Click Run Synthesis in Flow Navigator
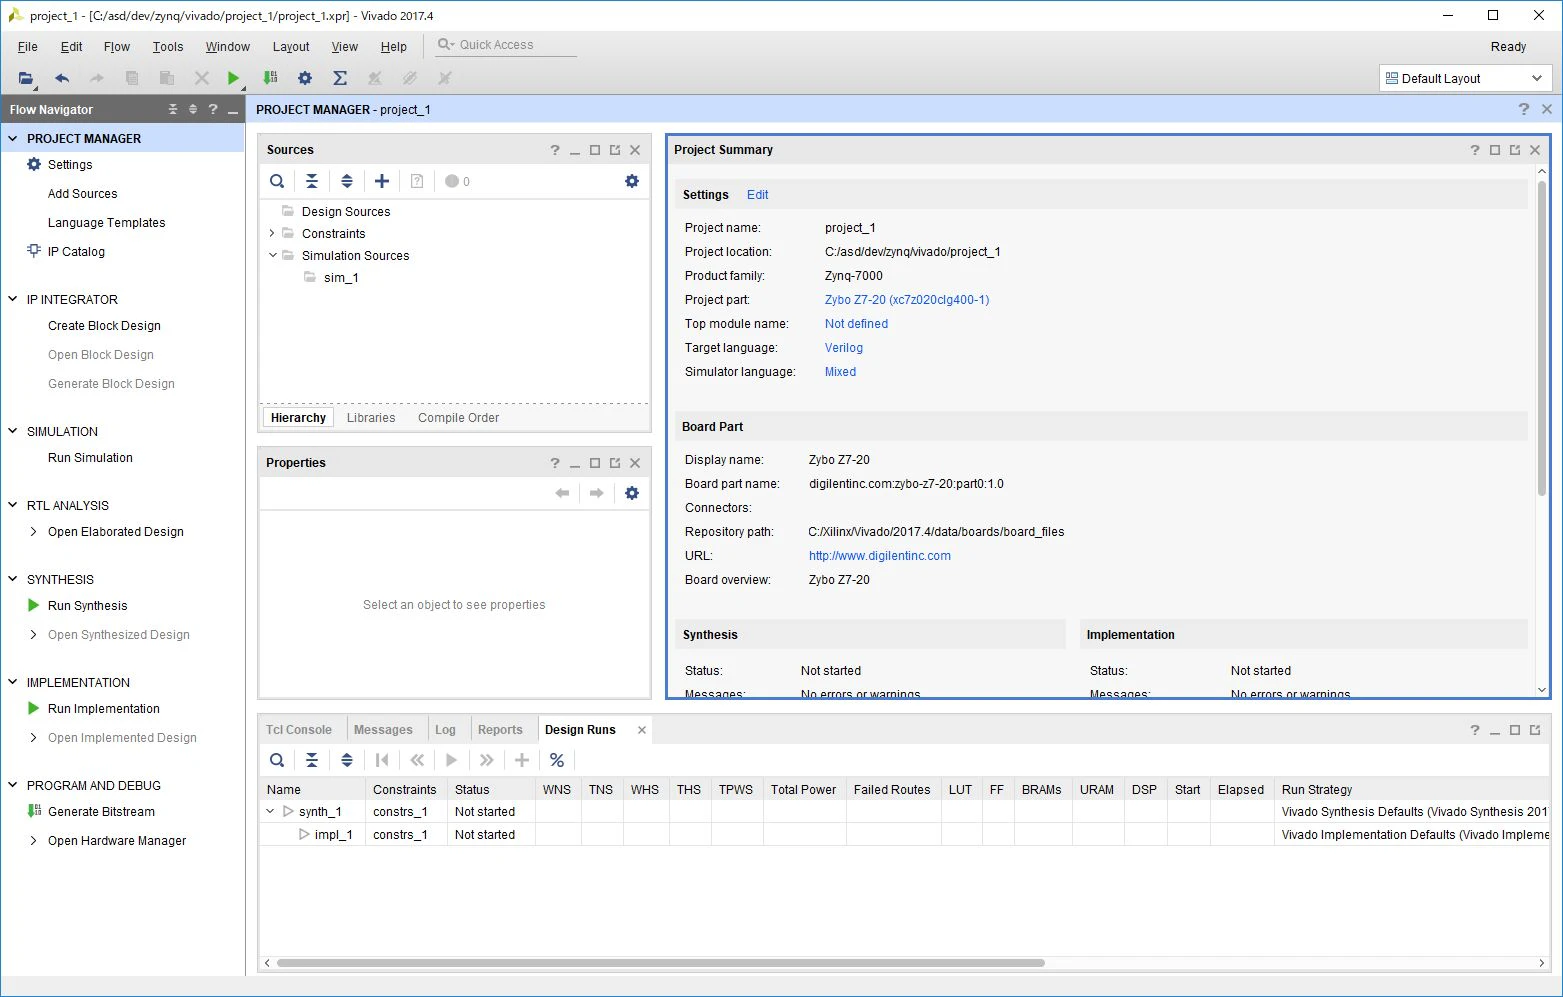This screenshot has width=1563, height=997. coord(88,606)
